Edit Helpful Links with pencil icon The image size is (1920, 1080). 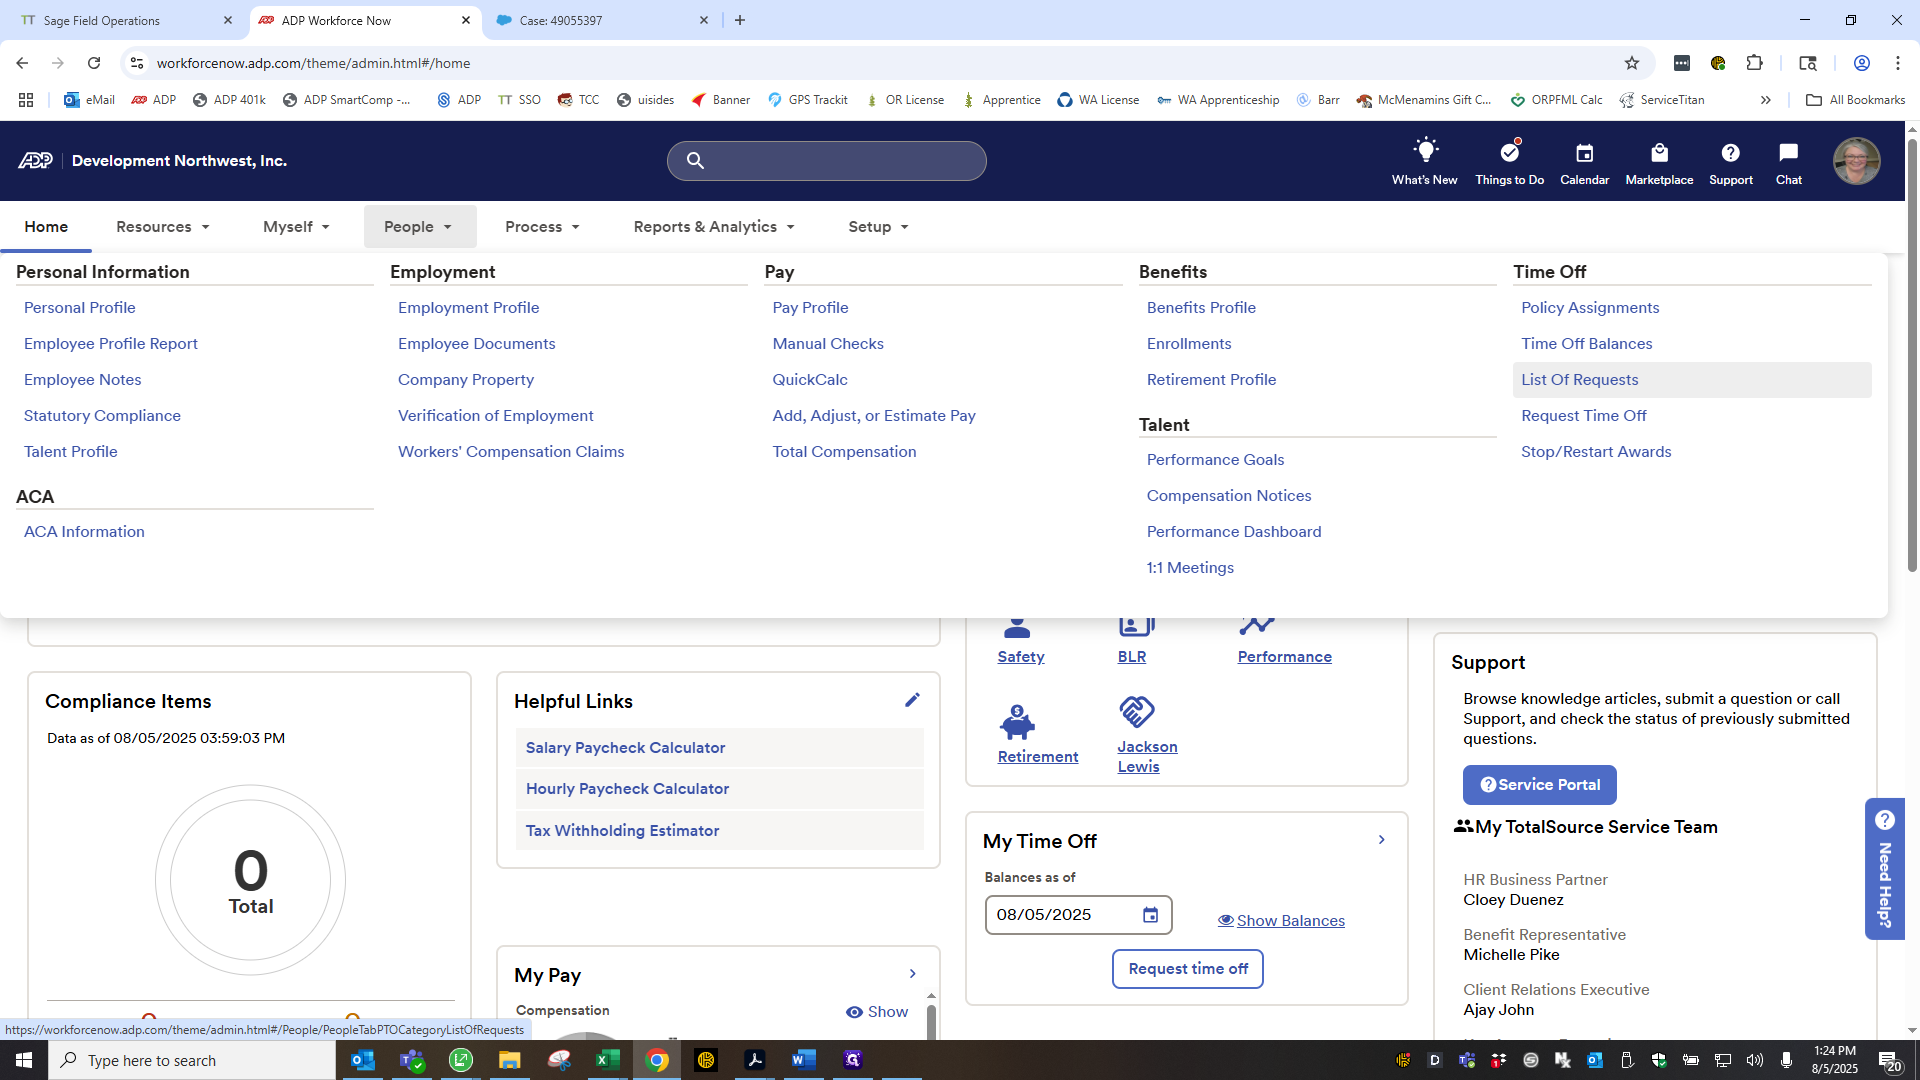(912, 700)
